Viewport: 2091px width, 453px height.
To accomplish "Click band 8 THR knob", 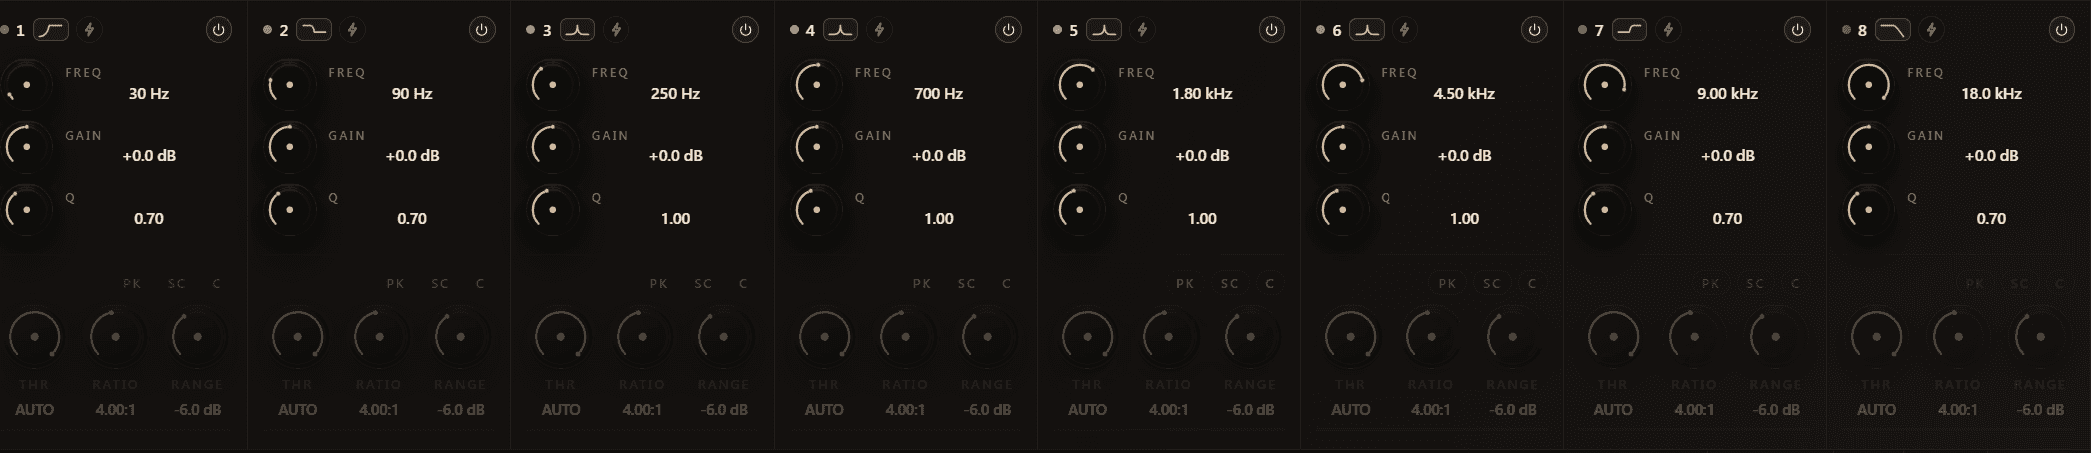I will (x=1877, y=337).
